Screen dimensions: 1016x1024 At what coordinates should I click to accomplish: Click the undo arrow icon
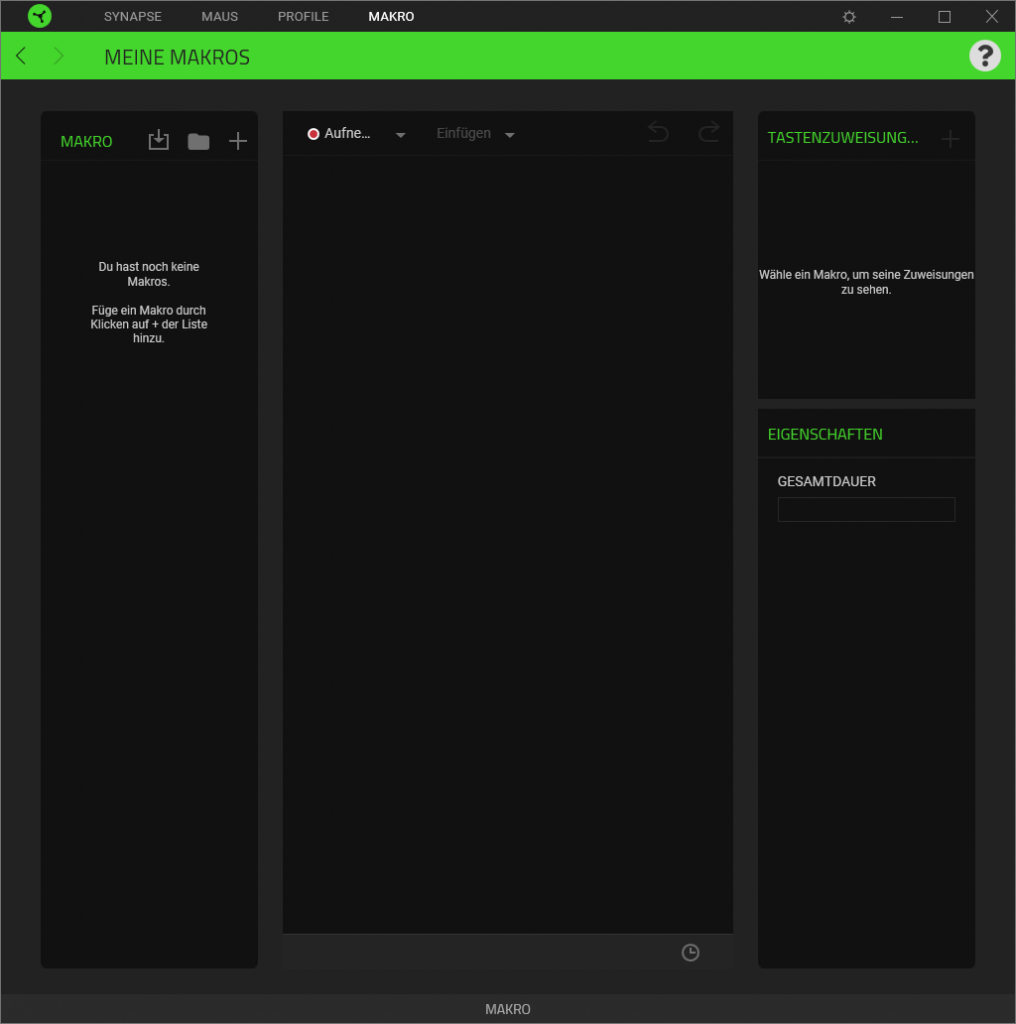[658, 133]
